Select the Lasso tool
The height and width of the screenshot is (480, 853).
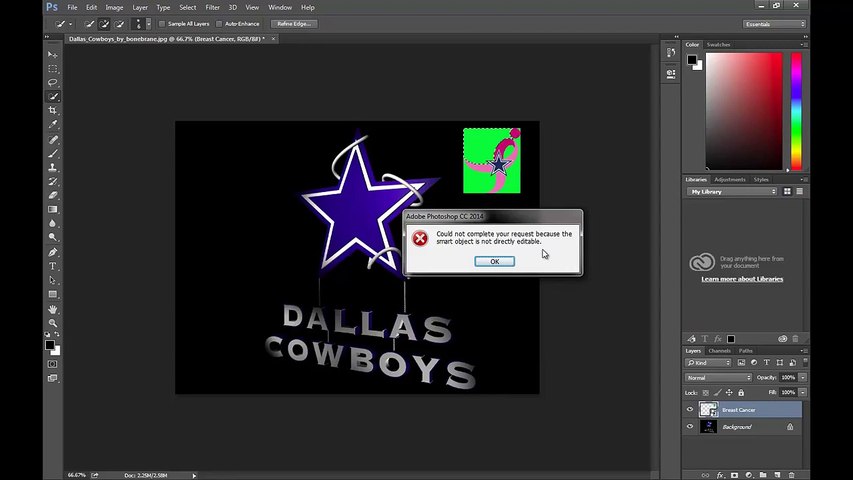53,83
